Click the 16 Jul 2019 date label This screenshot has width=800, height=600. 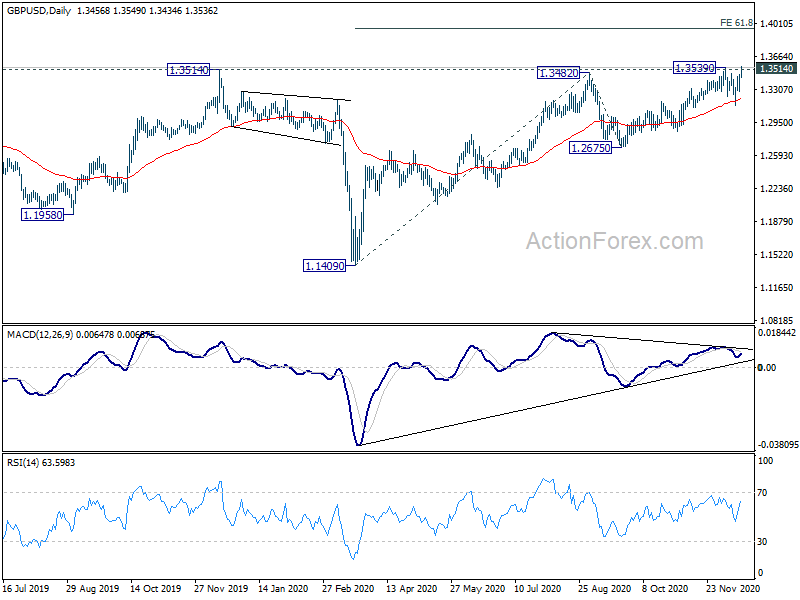pos(26,588)
